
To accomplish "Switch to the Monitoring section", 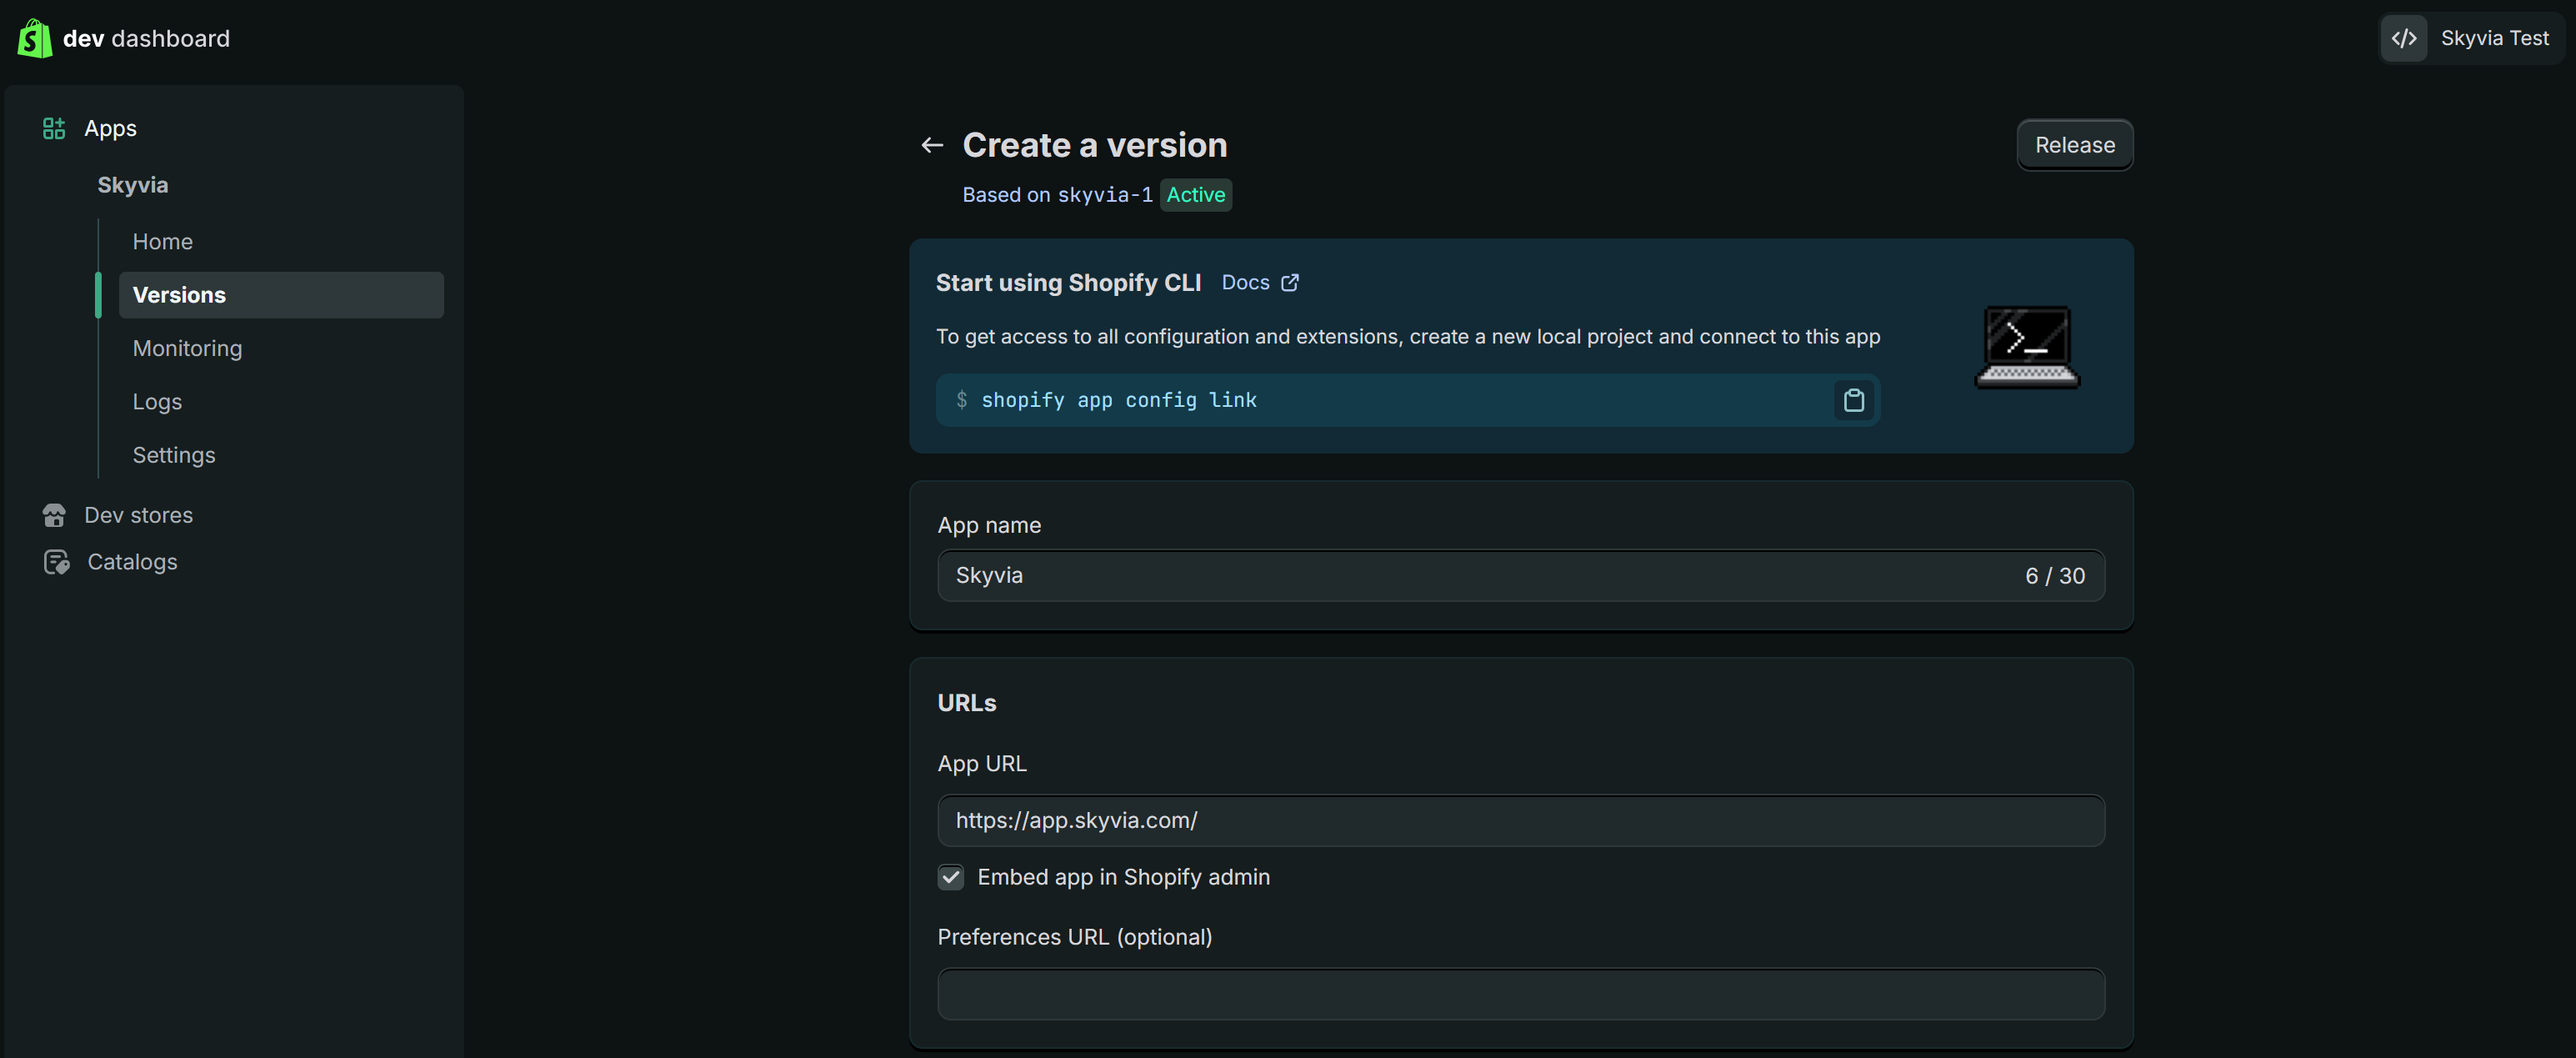I will 187,348.
